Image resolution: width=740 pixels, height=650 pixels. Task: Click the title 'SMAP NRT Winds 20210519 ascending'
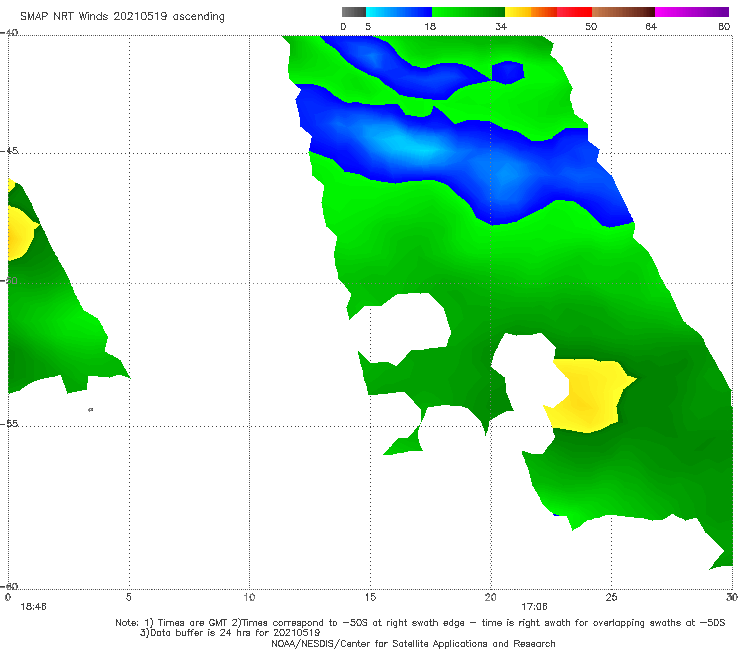[x=122, y=17]
